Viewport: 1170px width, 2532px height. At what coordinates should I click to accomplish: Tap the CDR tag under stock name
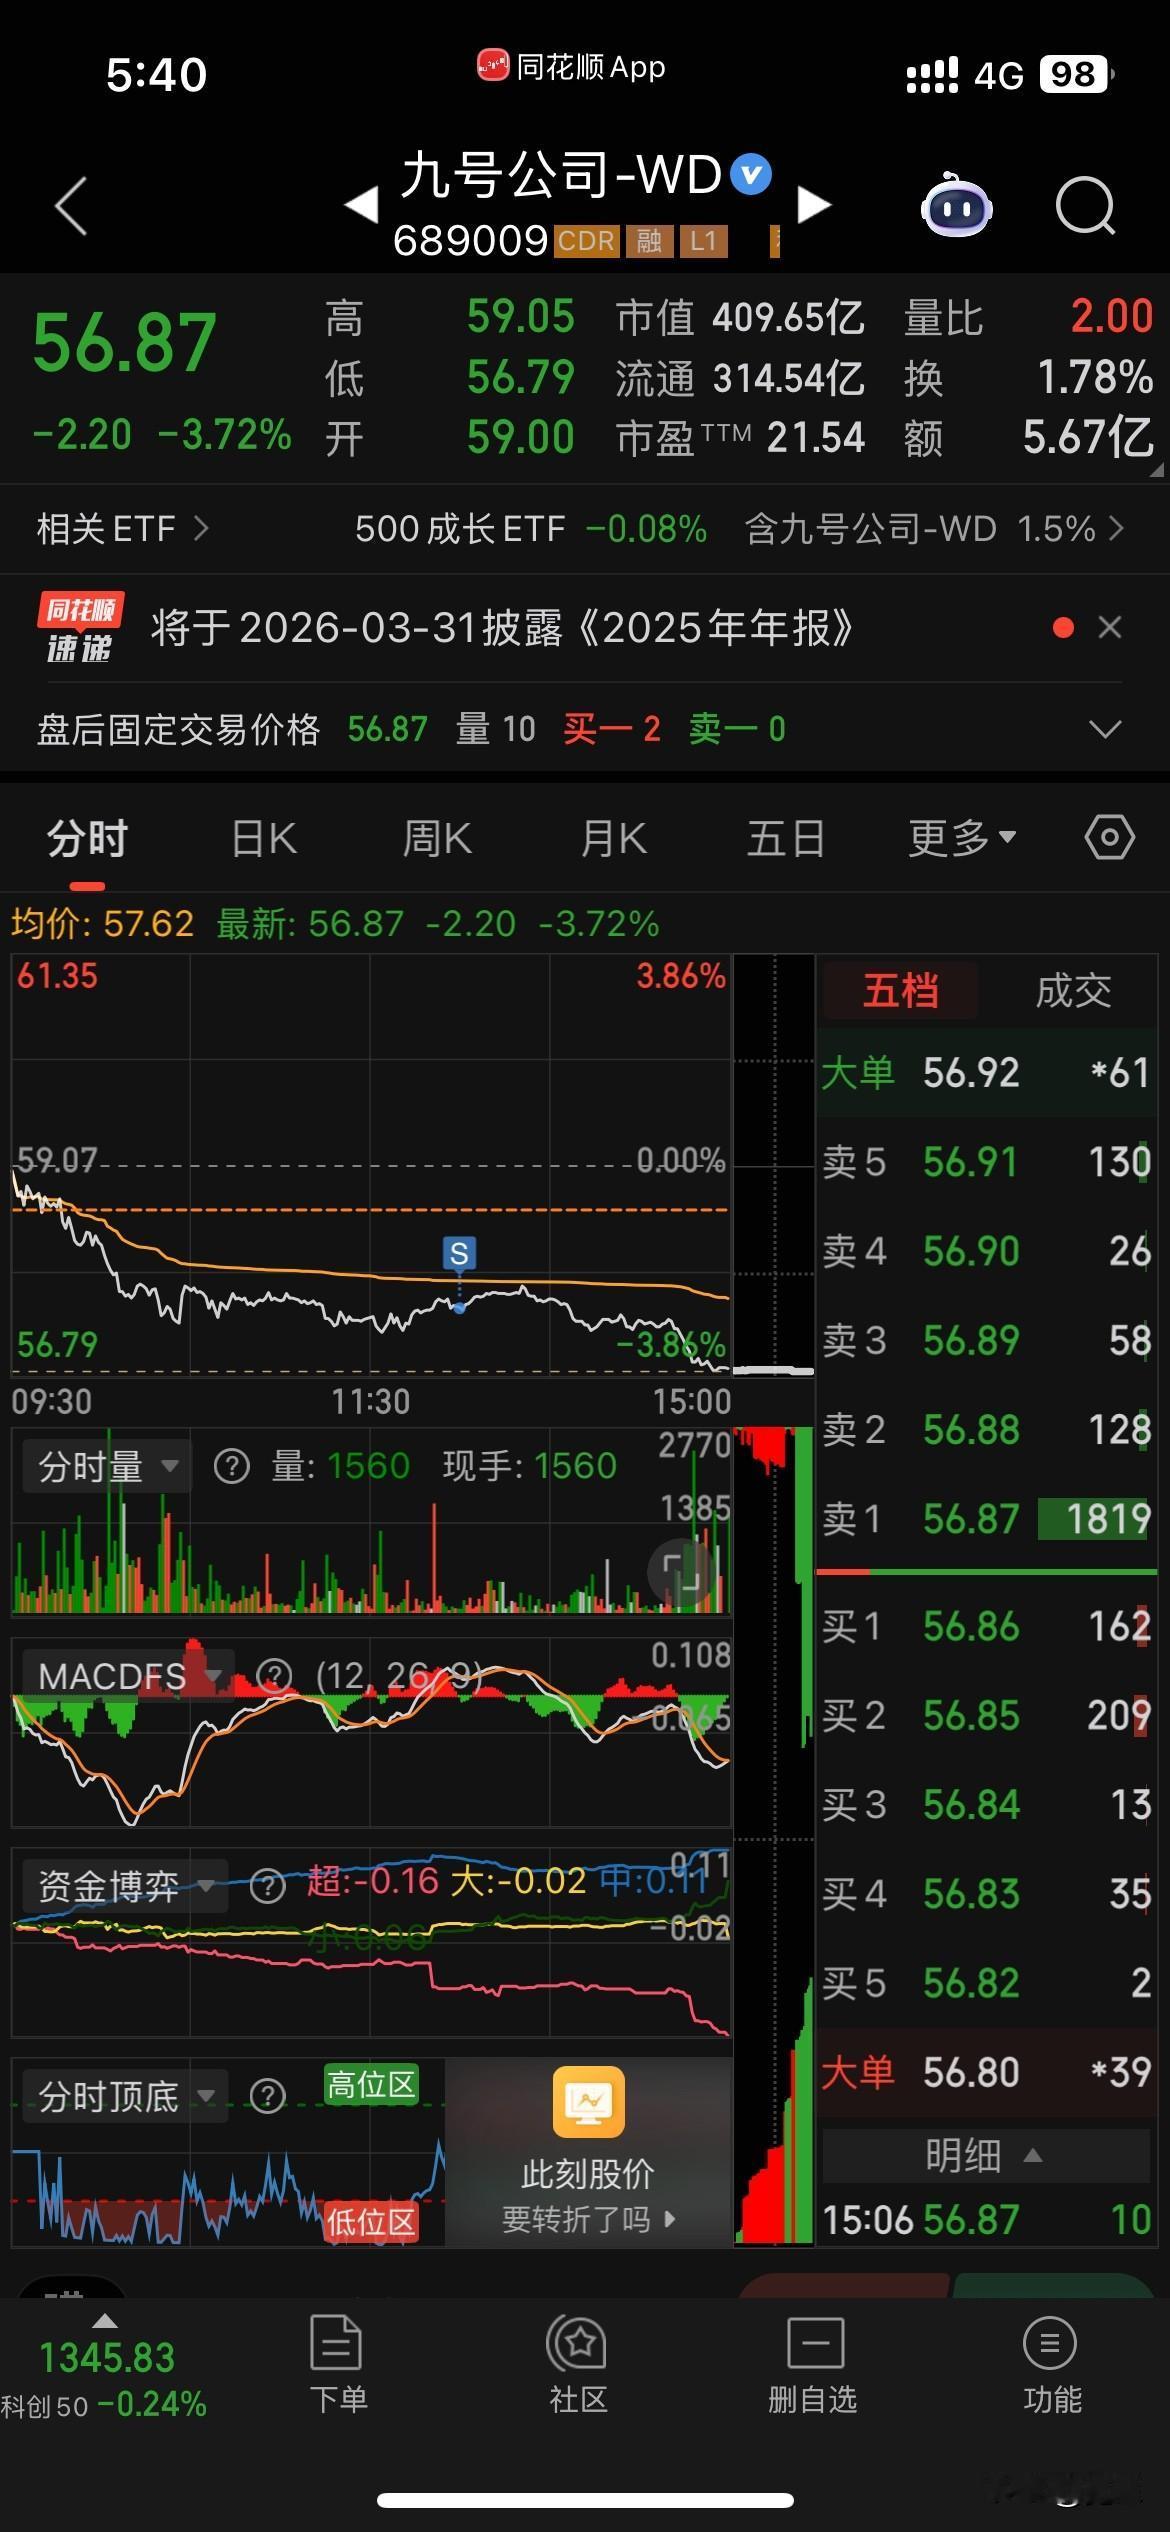coord(586,241)
